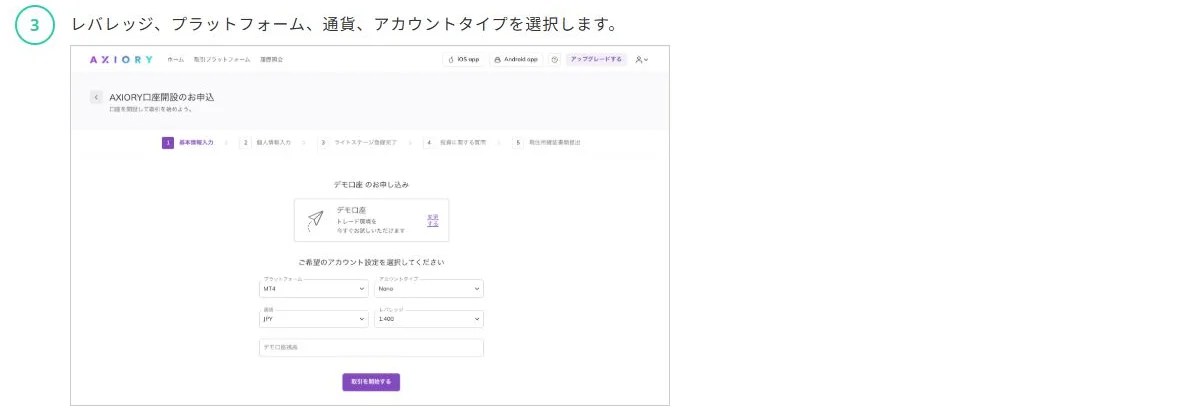Image resolution: width=1200 pixels, height=415 pixels.
Task: Click the back arrow beside AXIORY口座開設のお申込
Action: coord(96,97)
